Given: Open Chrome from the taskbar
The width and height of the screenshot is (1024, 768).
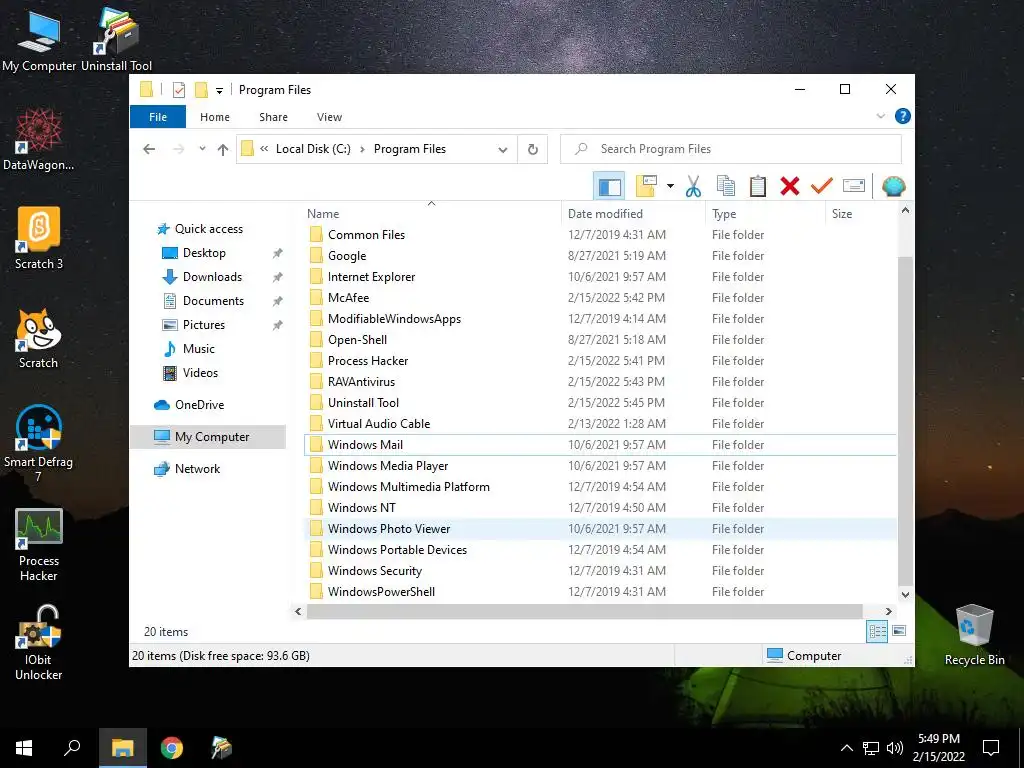Looking at the screenshot, I should pos(172,748).
